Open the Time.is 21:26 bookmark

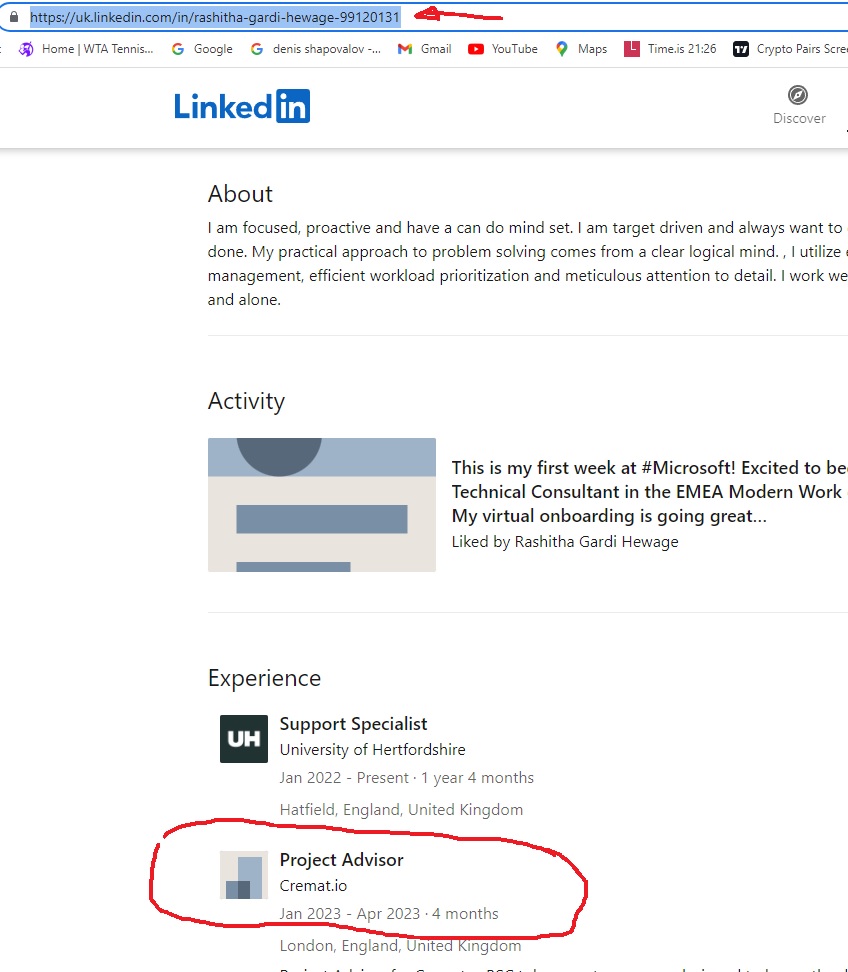click(x=670, y=49)
